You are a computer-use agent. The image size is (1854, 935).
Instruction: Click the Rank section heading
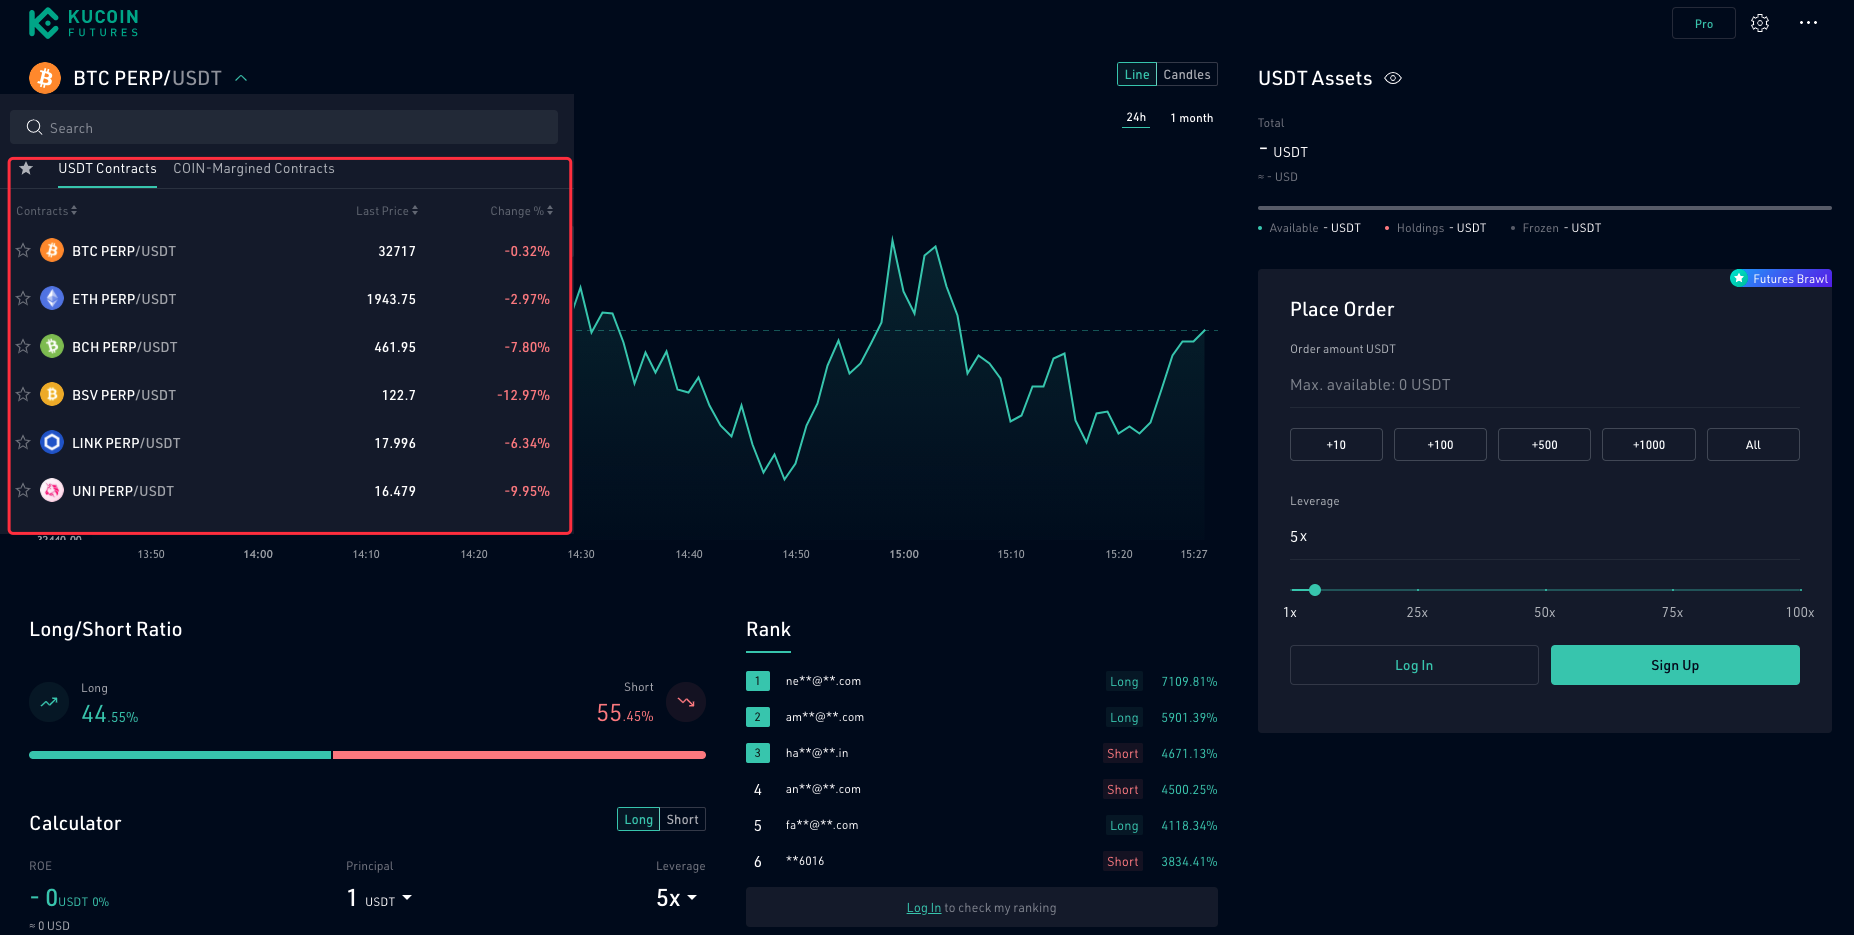point(768,629)
